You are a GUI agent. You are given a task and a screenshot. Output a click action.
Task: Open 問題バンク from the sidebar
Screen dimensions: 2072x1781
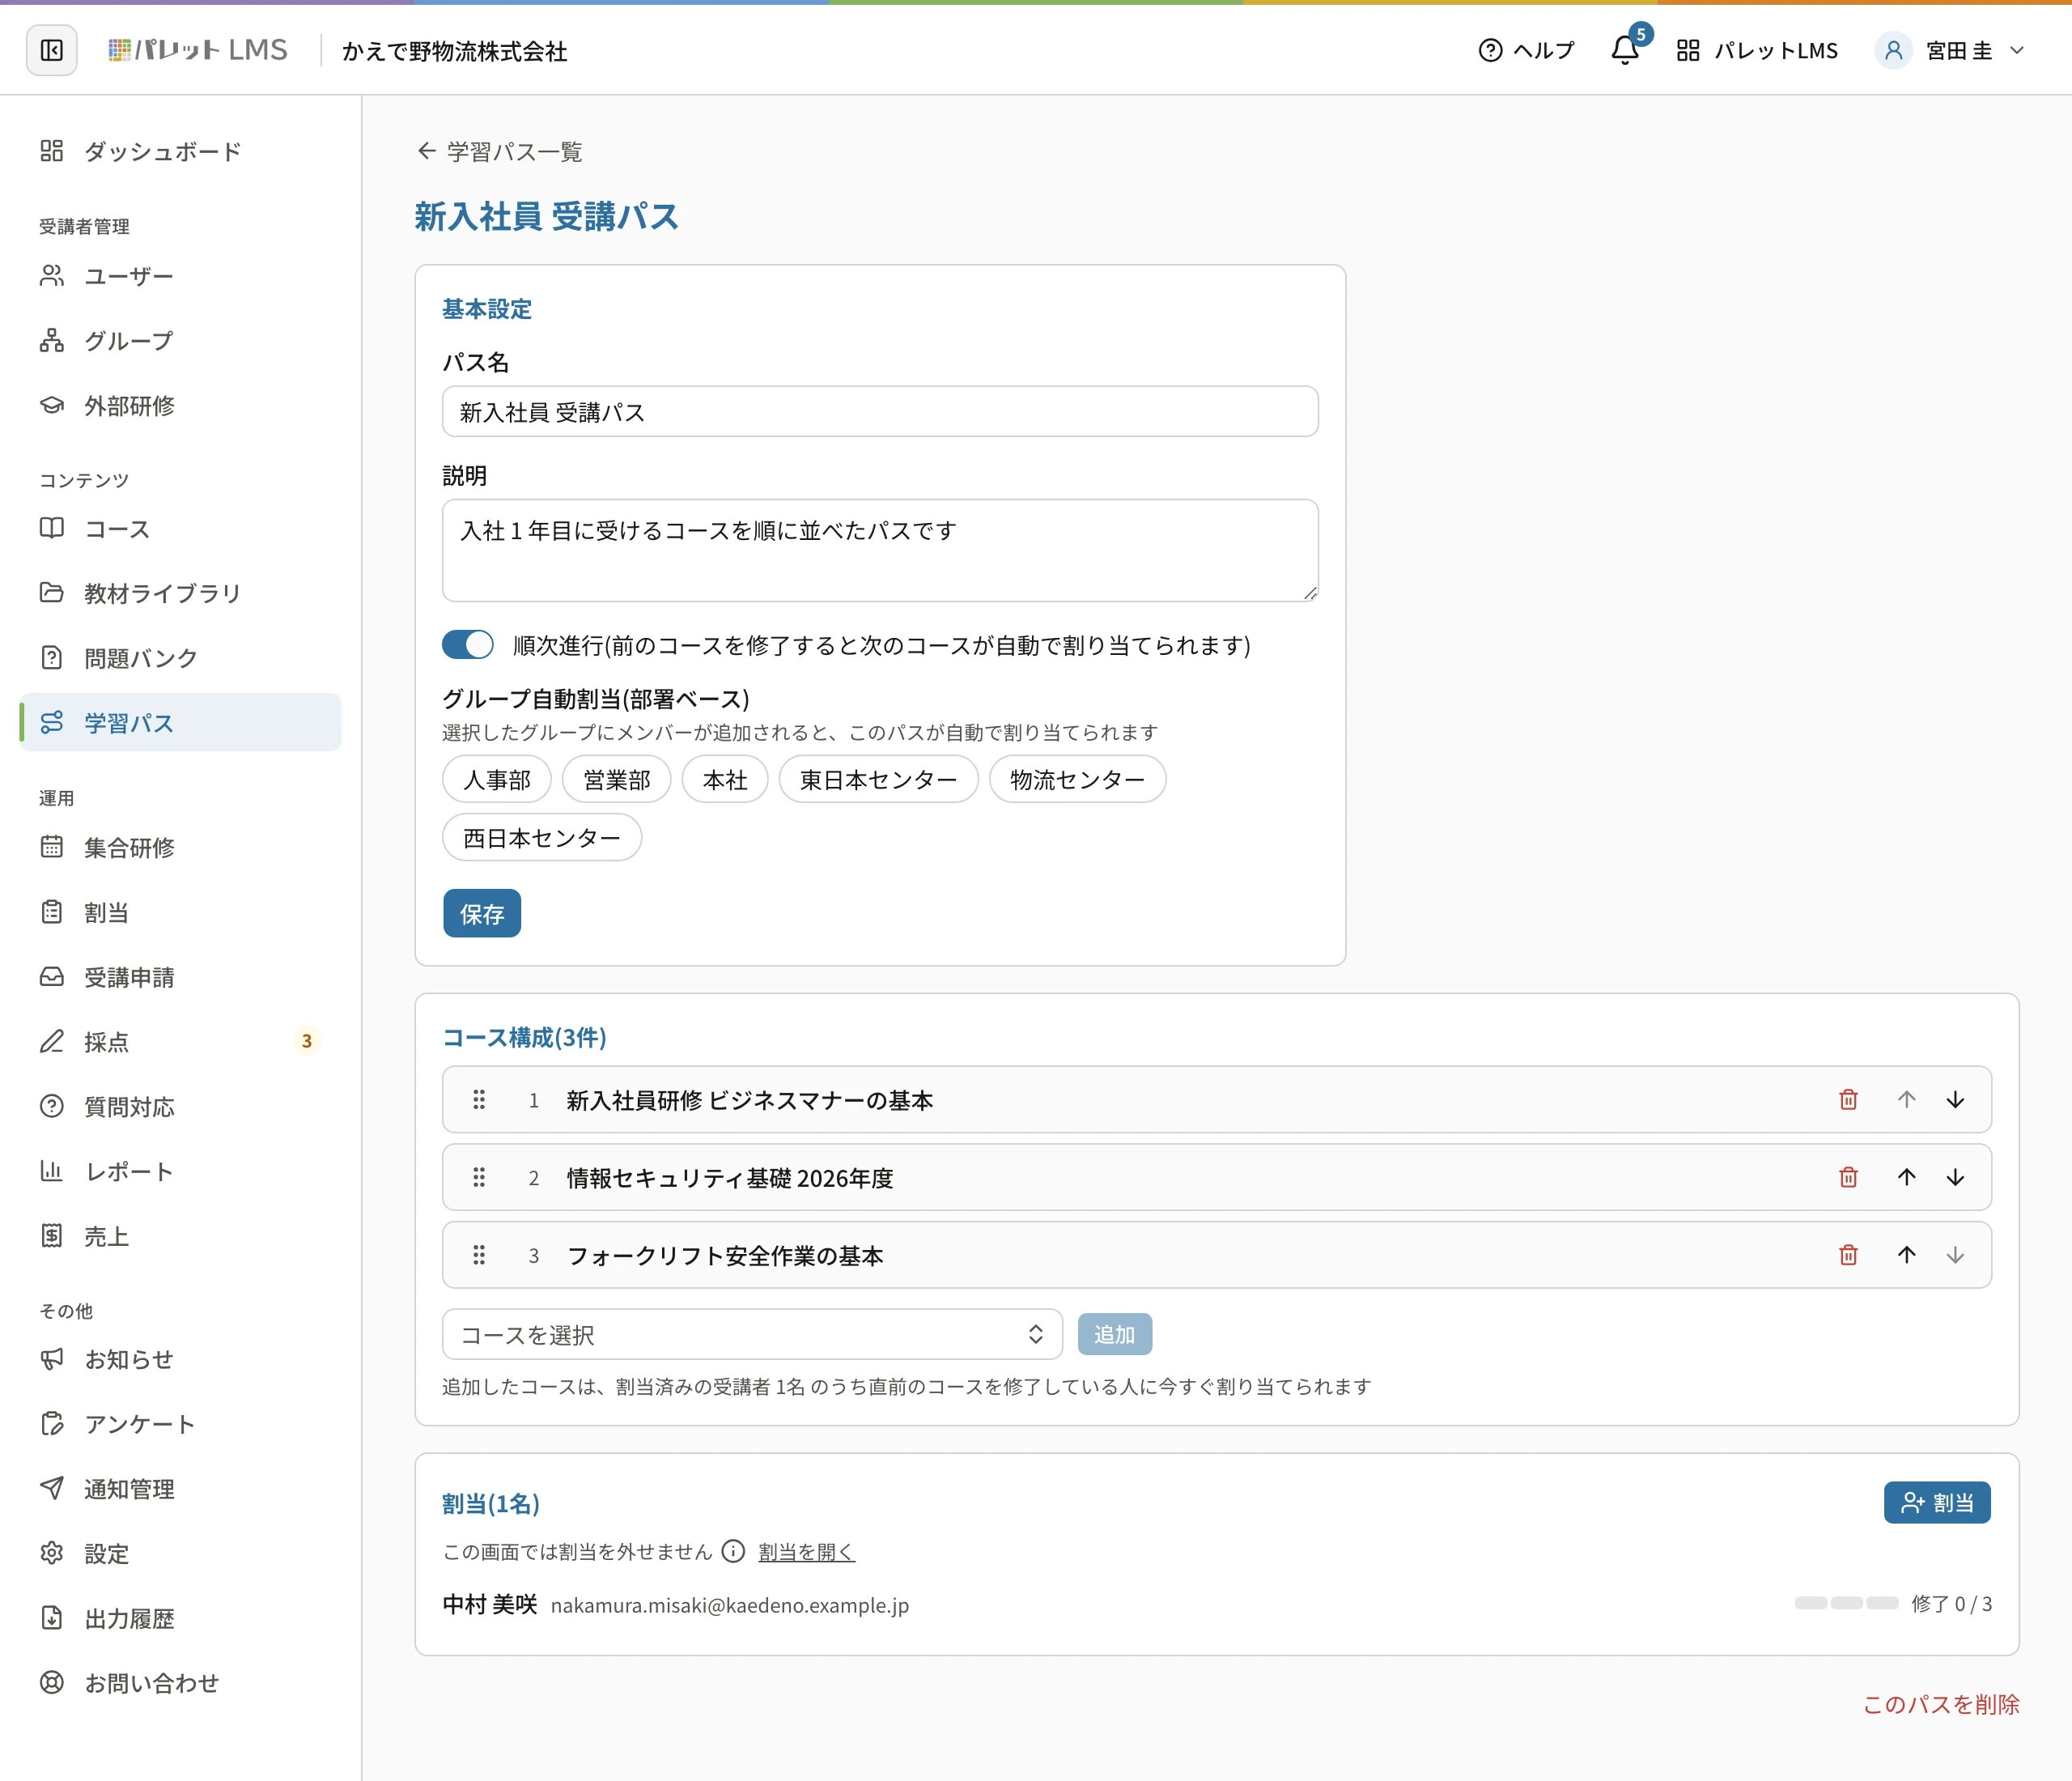(180, 658)
